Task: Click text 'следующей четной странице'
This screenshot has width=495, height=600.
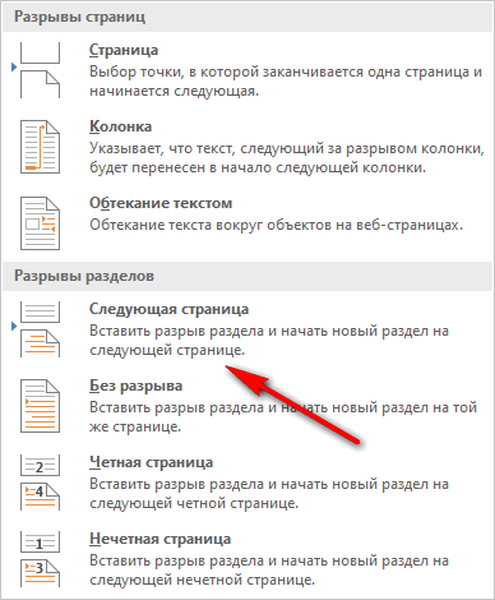Action: coord(194,503)
